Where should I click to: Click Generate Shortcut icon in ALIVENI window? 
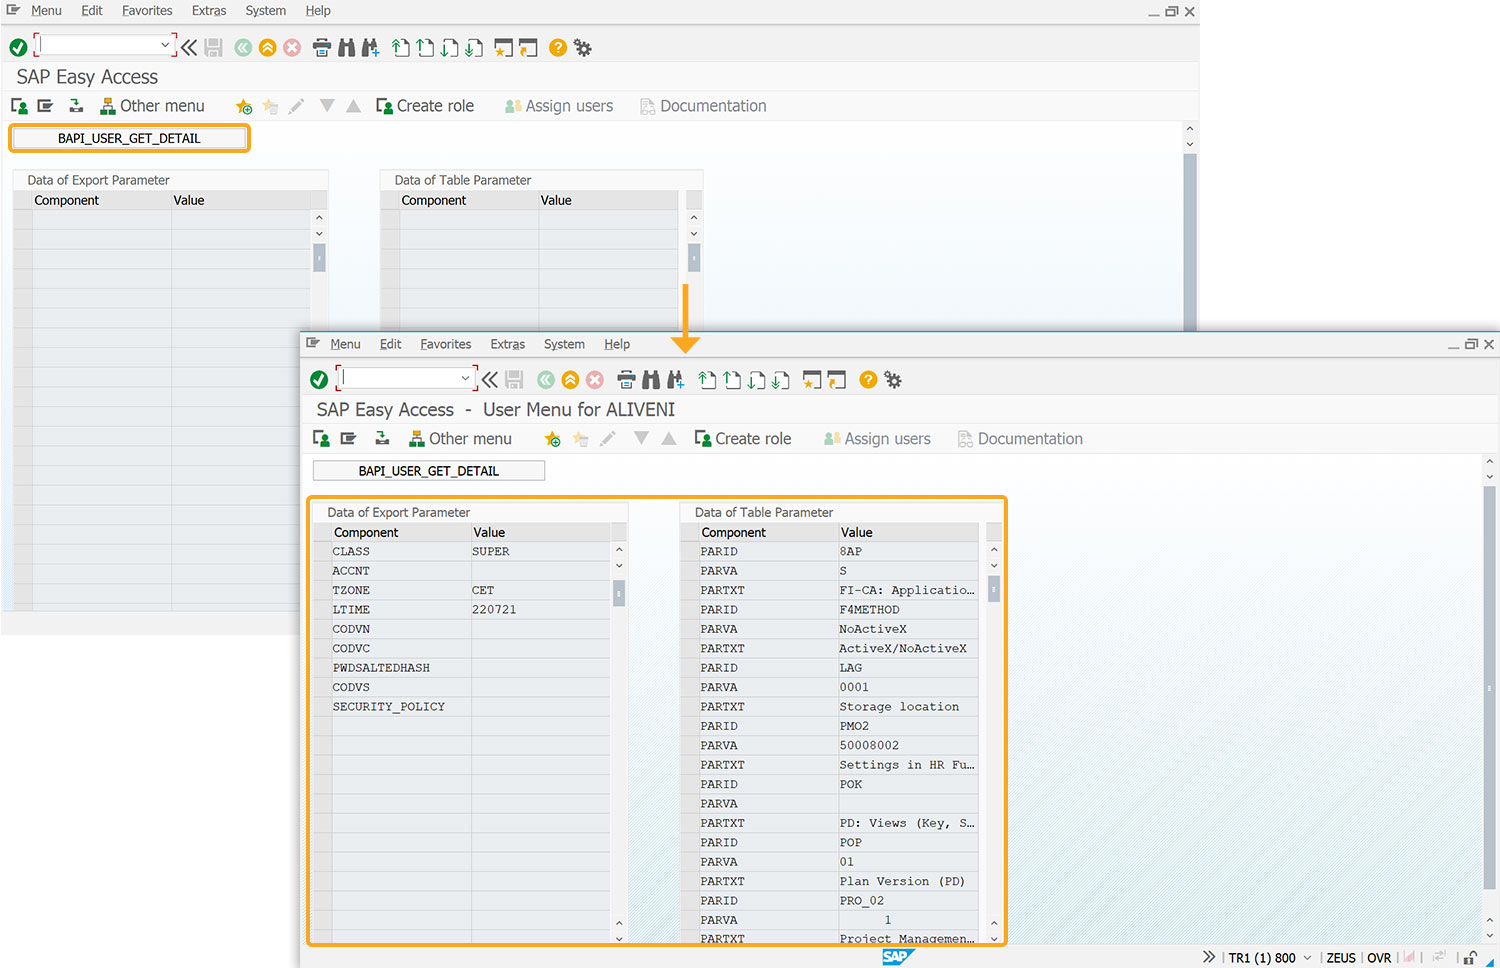(837, 380)
